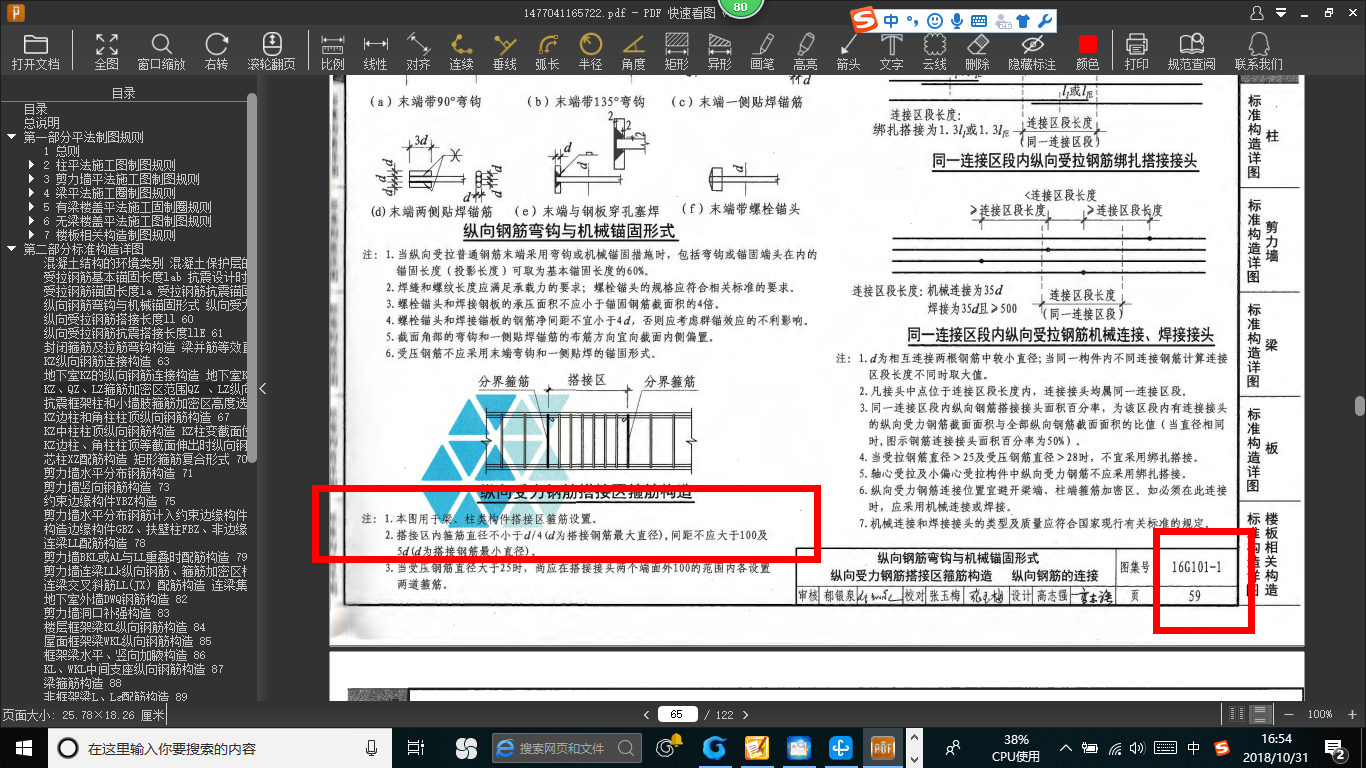Open Windows Start menu
The height and width of the screenshot is (768, 1366).
pyautogui.click(x=23, y=747)
